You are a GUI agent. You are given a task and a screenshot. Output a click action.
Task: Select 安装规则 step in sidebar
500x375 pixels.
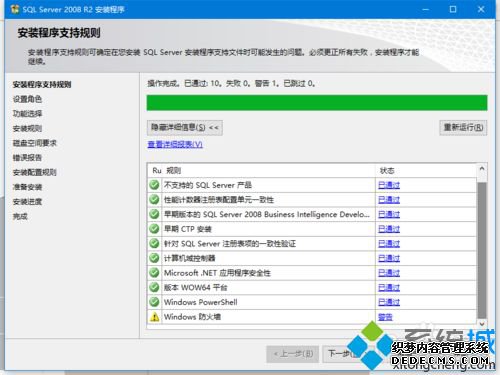pos(27,128)
